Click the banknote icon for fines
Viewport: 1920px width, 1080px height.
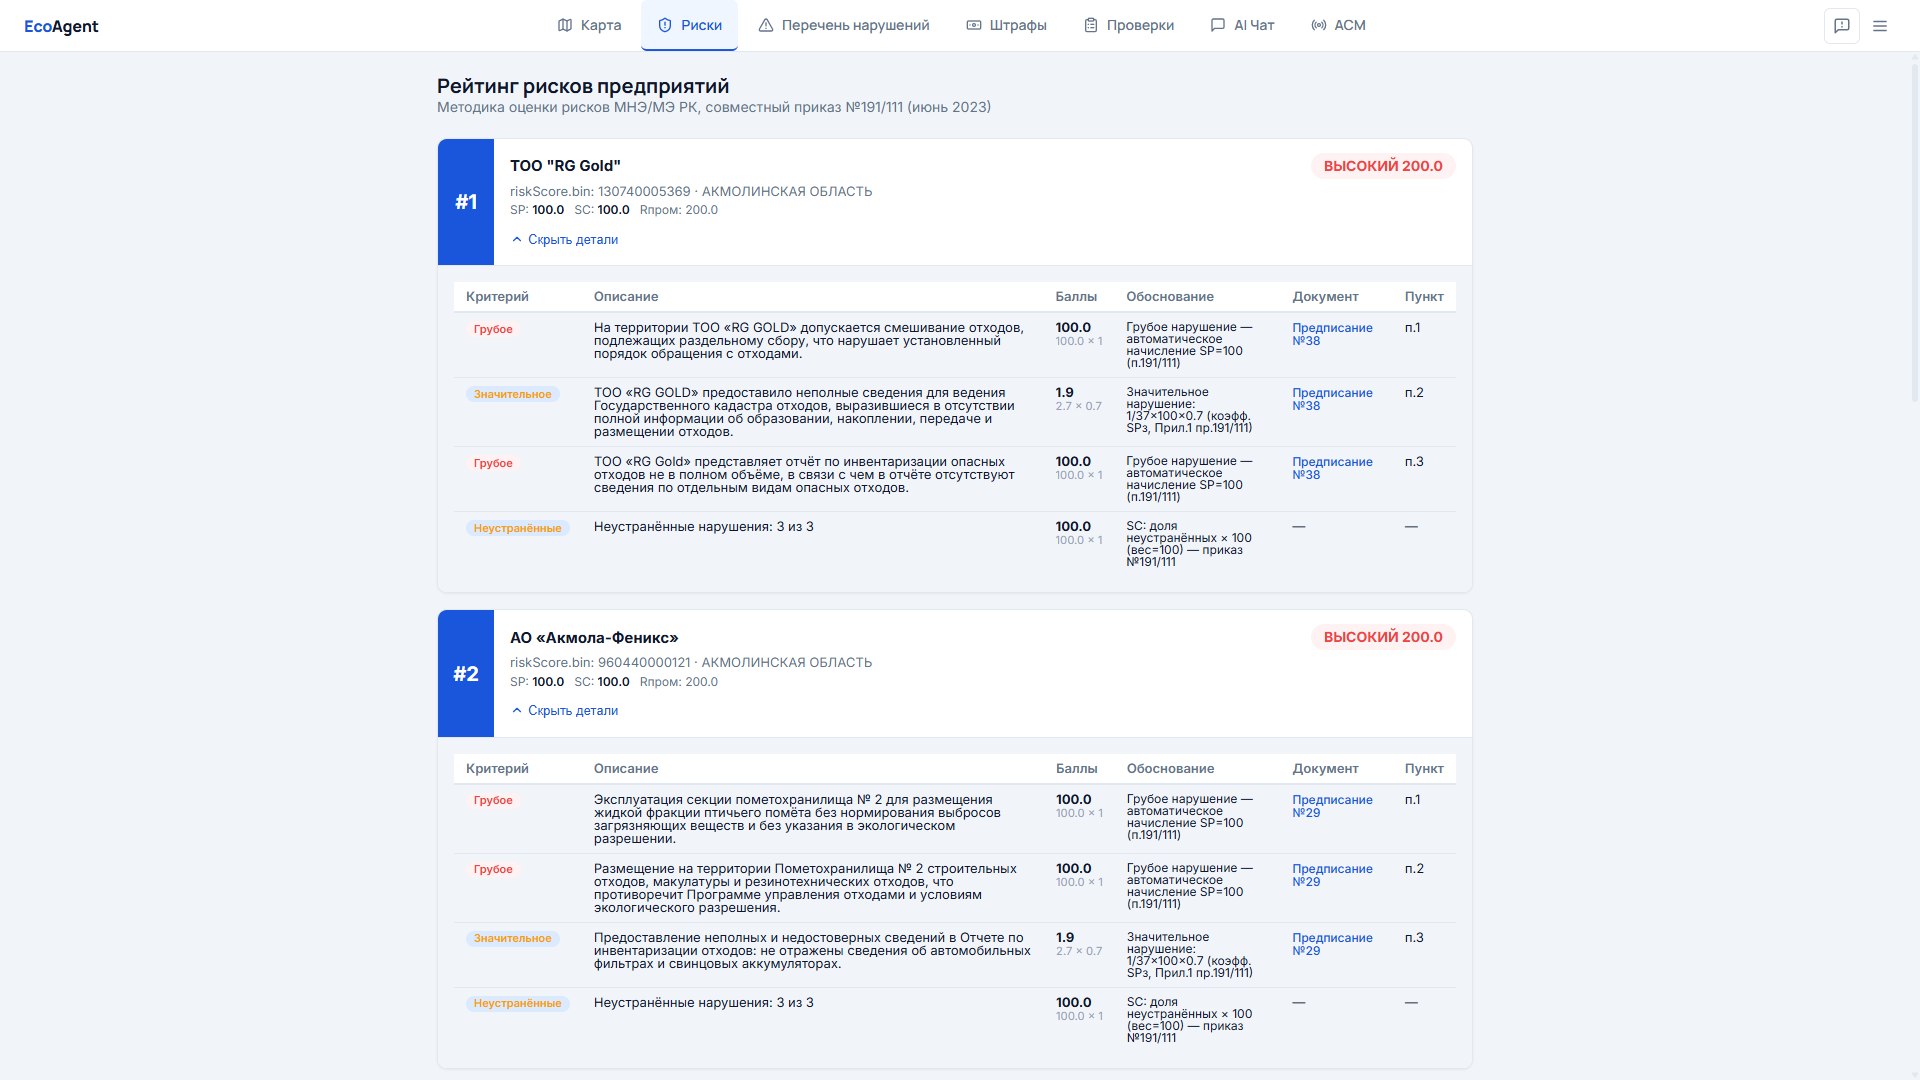click(974, 25)
